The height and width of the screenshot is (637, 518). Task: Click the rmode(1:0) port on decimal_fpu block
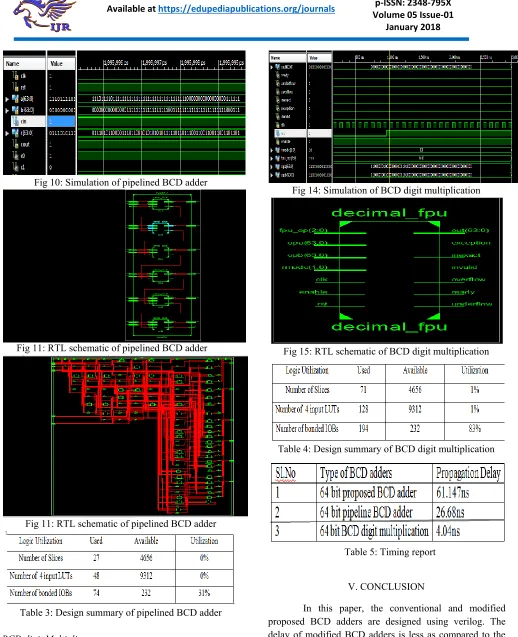tap(305, 267)
